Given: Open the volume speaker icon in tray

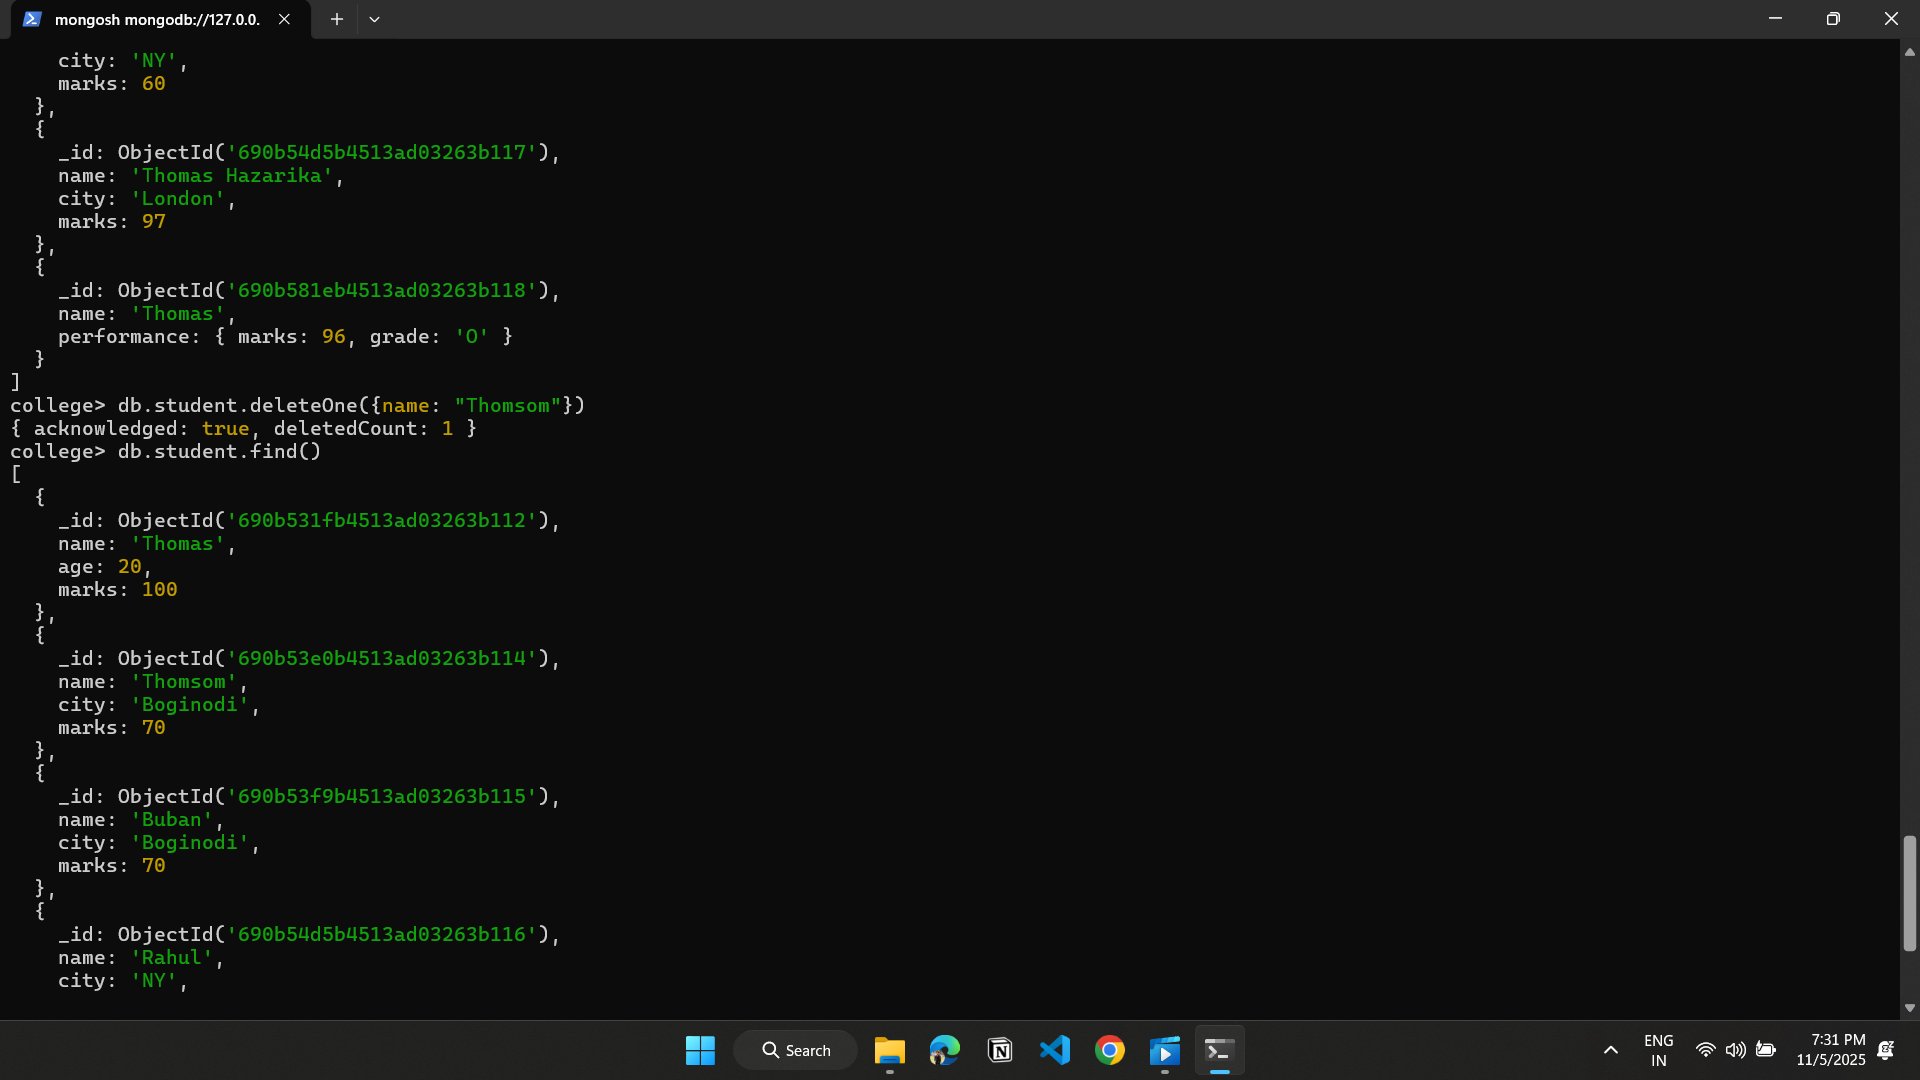Looking at the screenshot, I should point(1735,1050).
